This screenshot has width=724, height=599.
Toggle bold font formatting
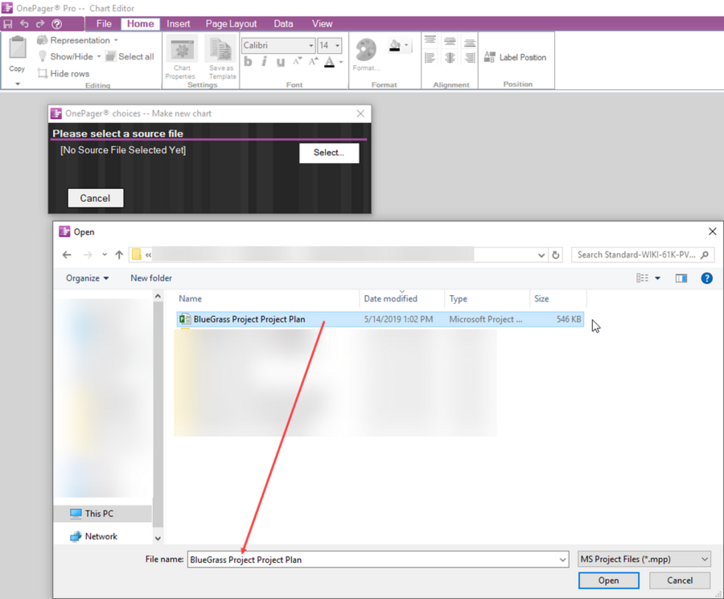(248, 61)
